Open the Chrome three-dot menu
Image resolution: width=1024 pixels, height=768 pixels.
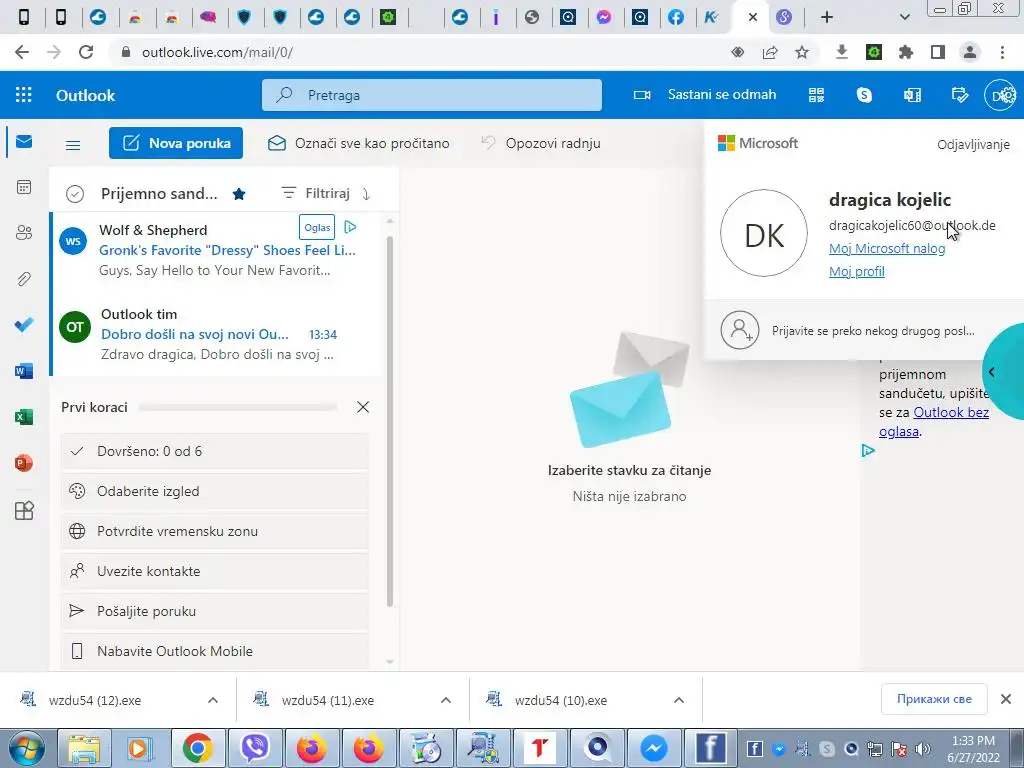point(1002,52)
